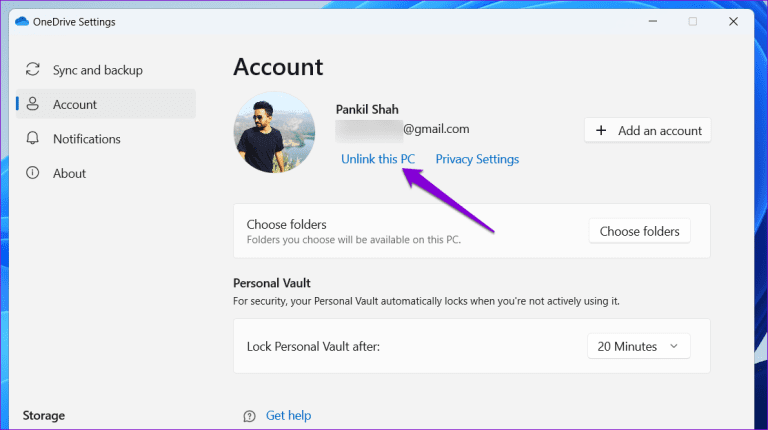The width and height of the screenshot is (768, 430).
Task: Open the Privacy Settings link
Action: 477,159
